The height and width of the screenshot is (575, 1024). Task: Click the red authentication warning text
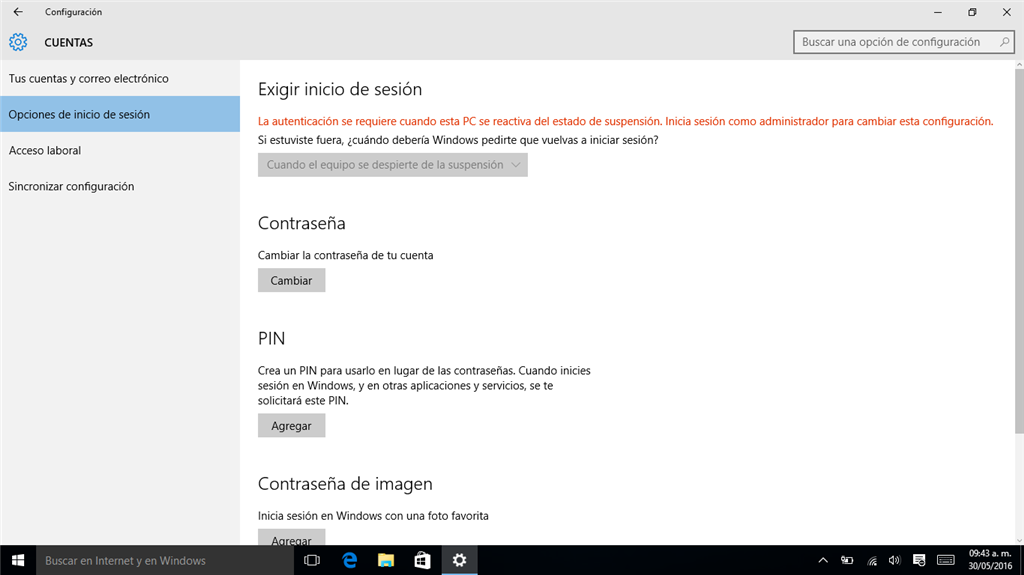626,122
